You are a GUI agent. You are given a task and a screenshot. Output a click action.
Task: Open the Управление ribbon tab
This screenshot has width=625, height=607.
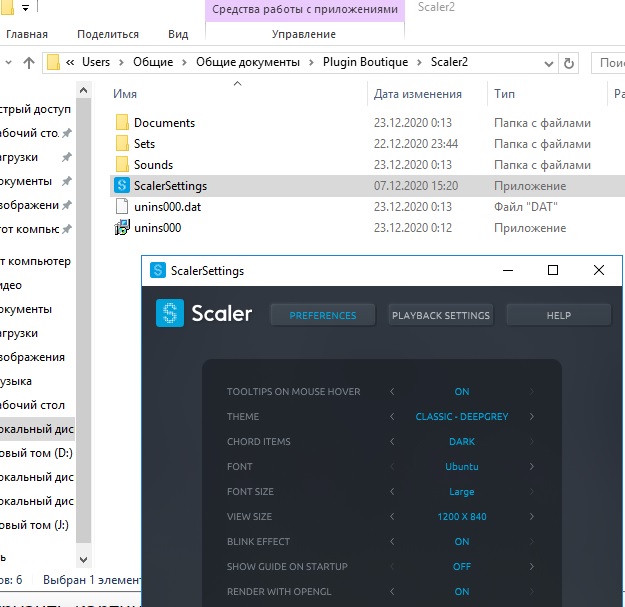pos(304,34)
